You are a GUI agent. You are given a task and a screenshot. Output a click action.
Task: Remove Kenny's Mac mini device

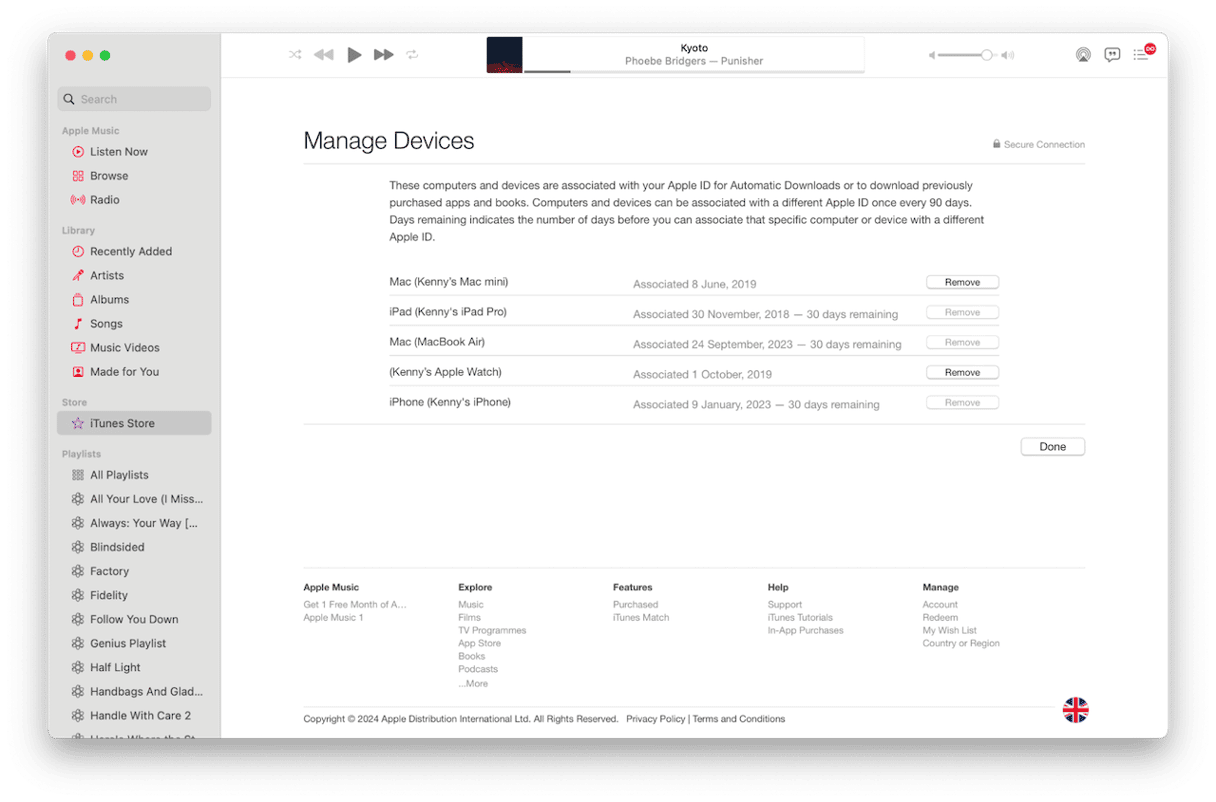pos(962,283)
